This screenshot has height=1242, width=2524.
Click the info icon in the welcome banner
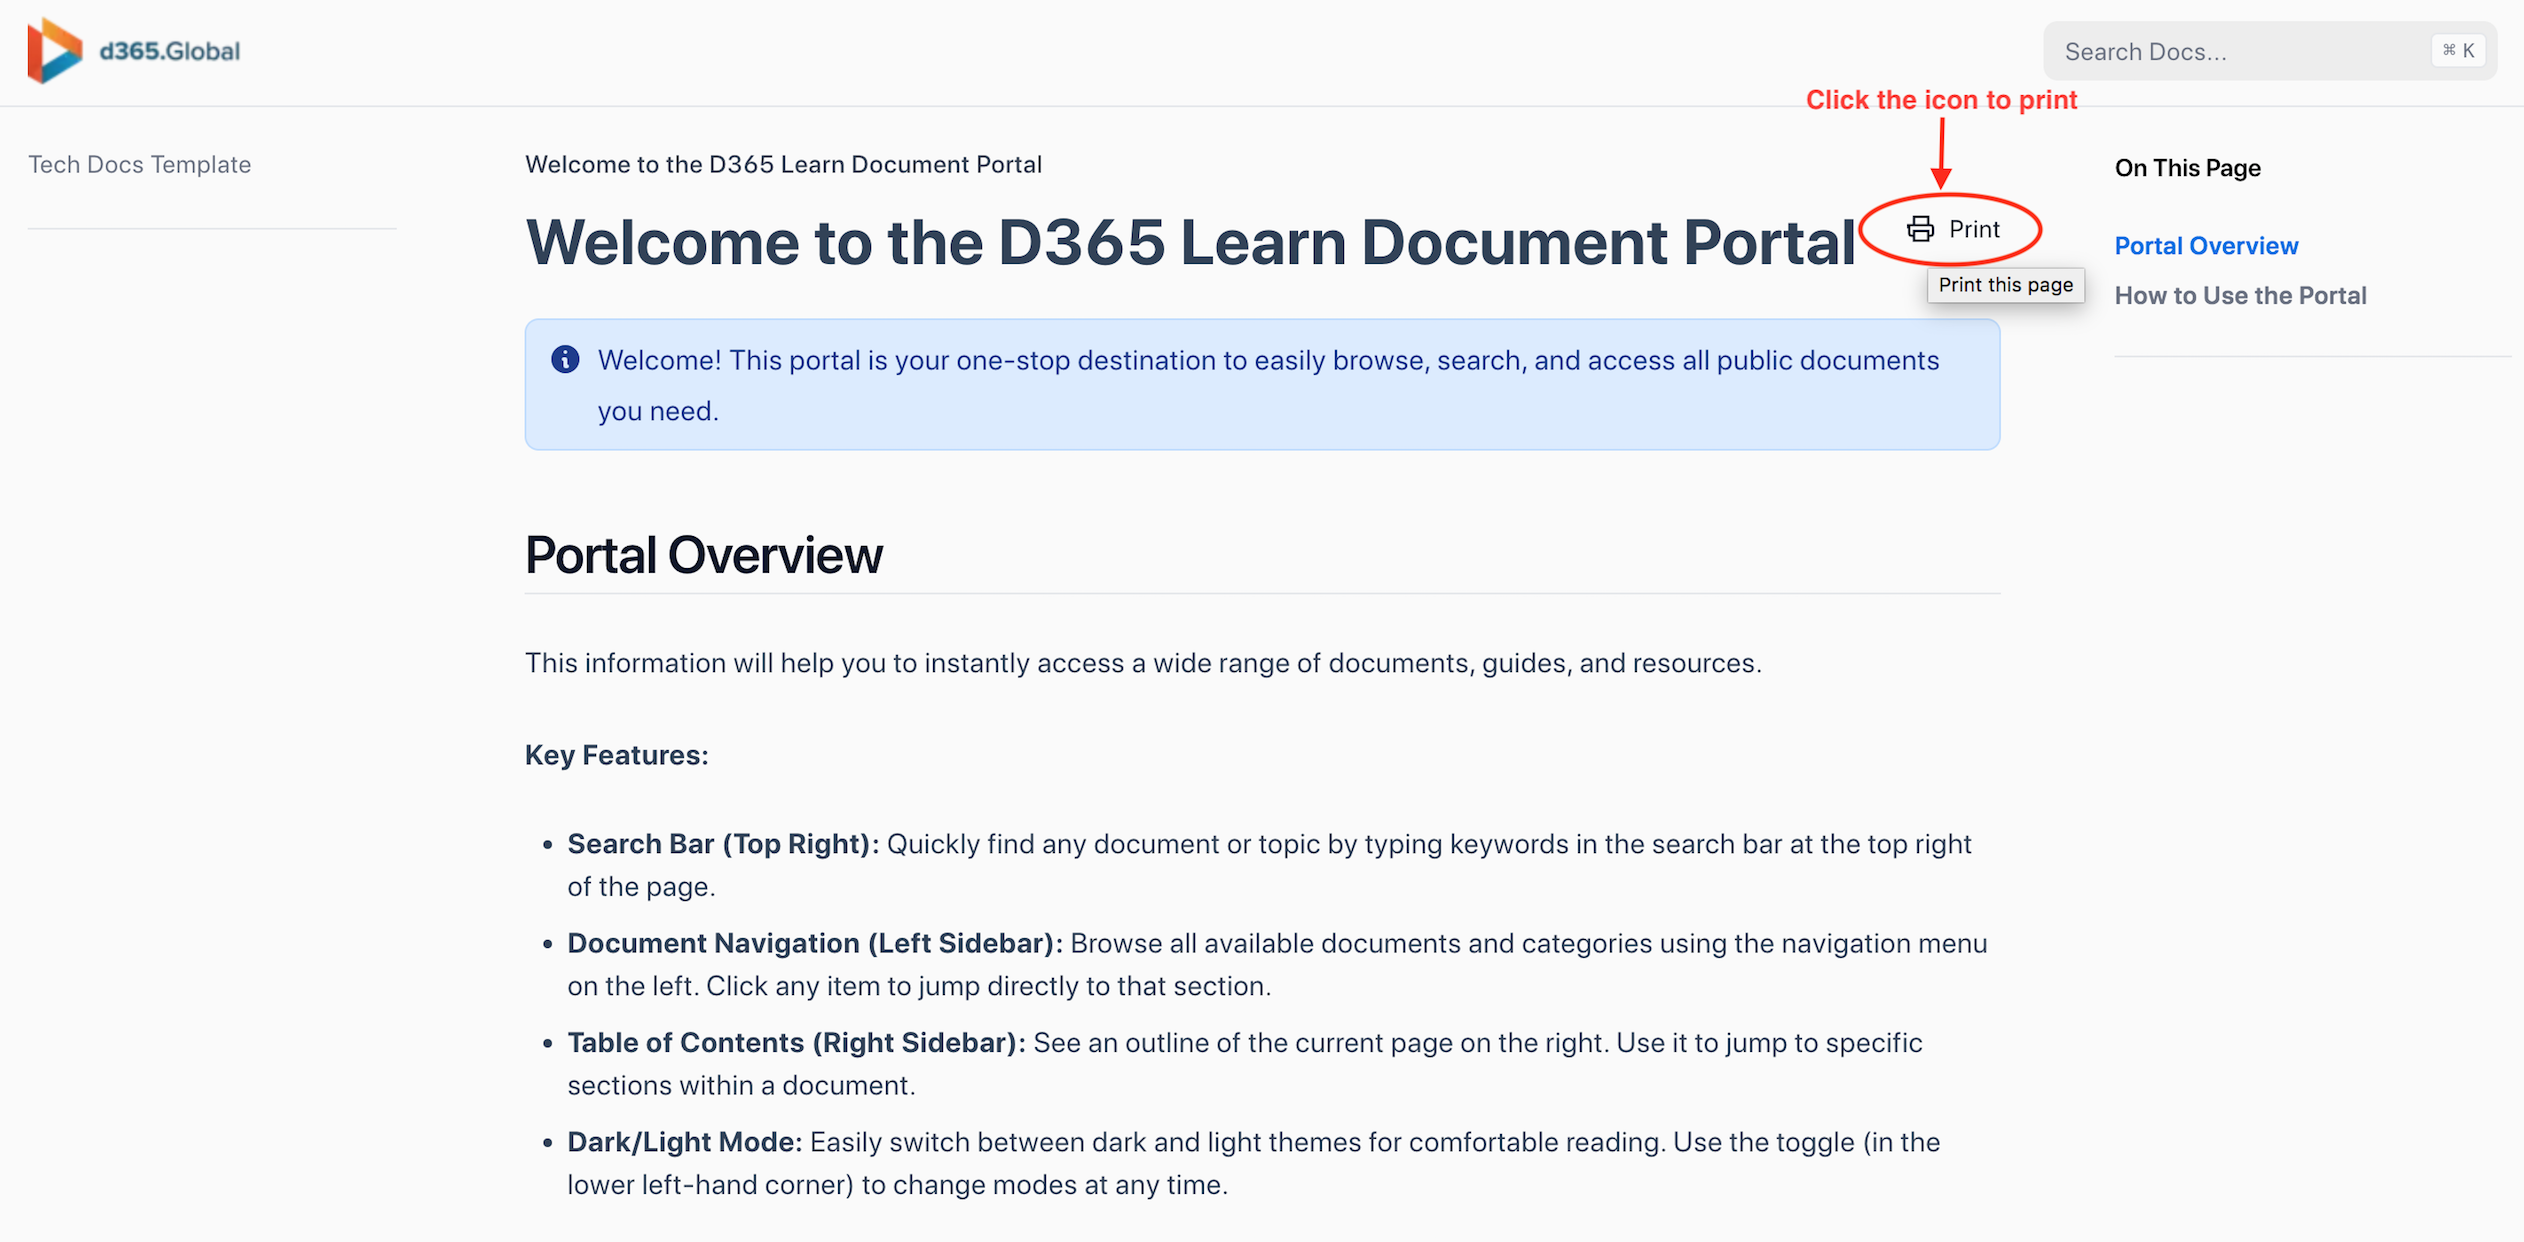pyautogui.click(x=565, y=359)
